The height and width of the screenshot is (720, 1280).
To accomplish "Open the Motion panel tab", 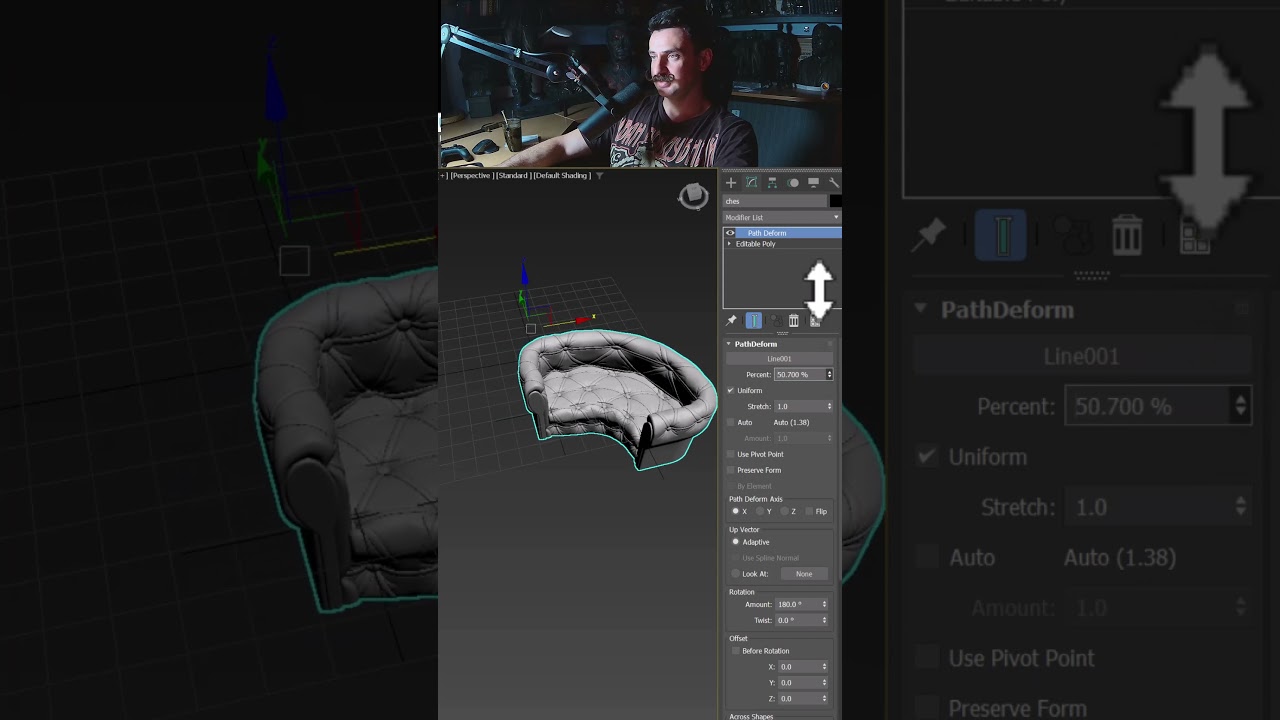I will tap(793, 183).
